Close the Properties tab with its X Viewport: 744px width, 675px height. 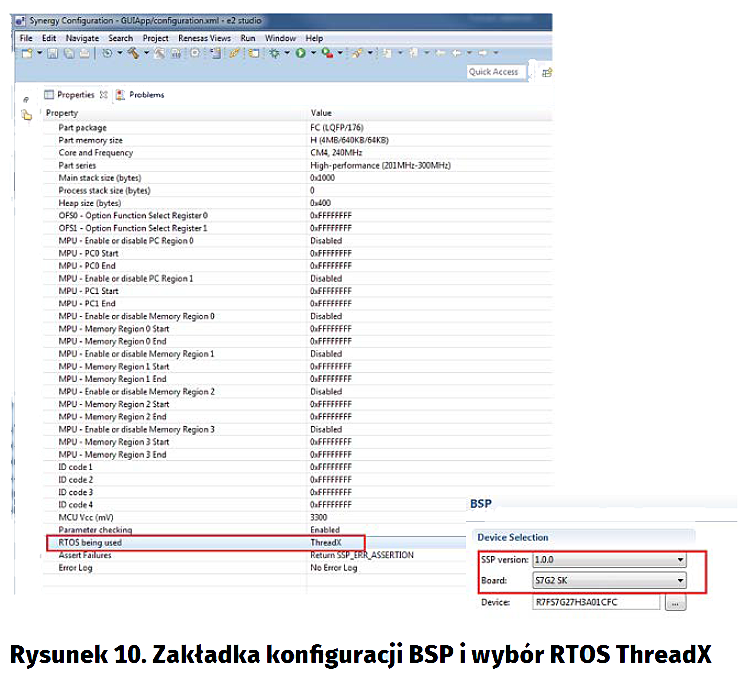point(104,95)
